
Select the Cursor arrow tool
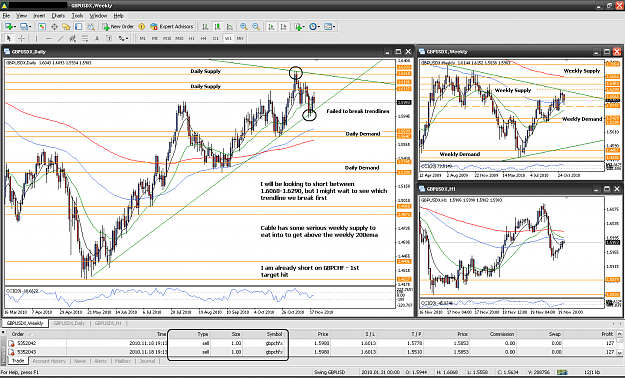[9, 38]
